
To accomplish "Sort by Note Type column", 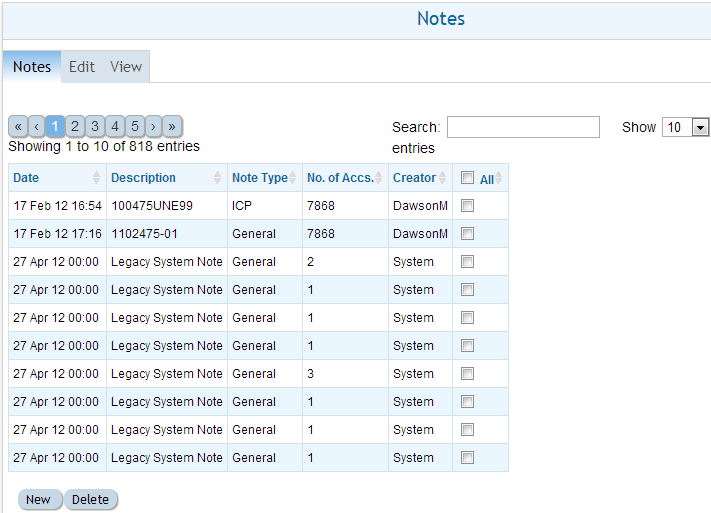I will pyautogui.click(x=264, y=178).
